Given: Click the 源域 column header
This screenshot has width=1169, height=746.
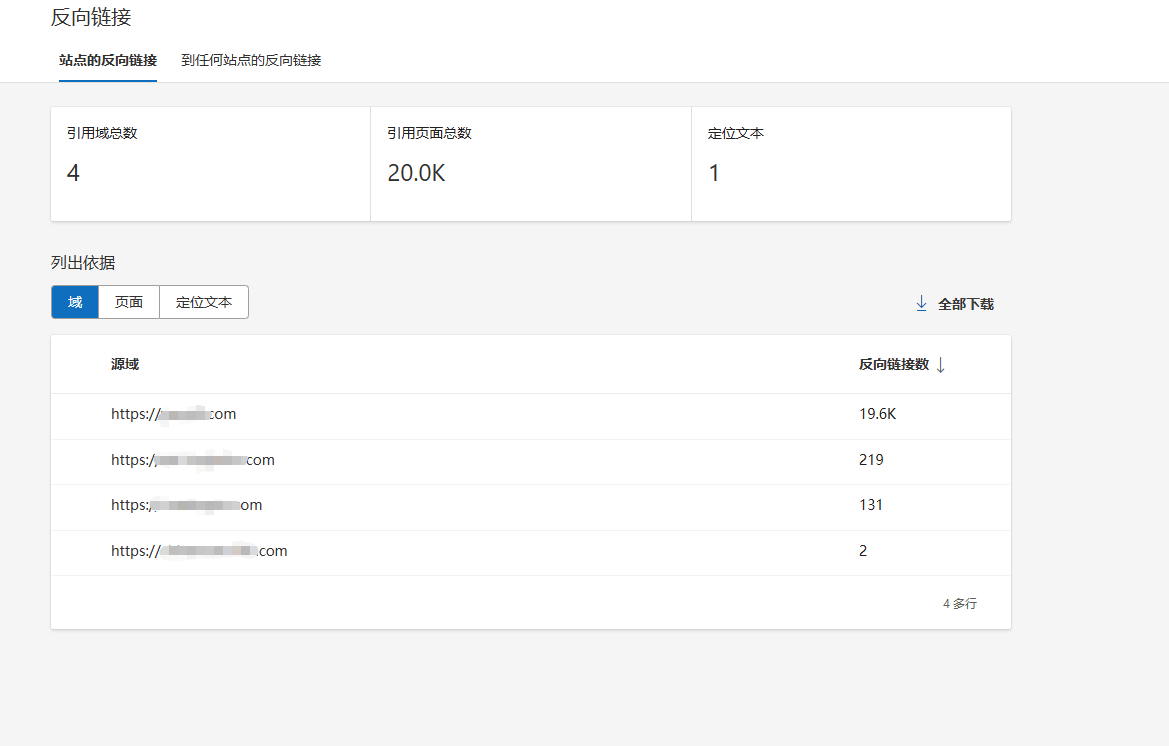Looking at the screenshot, I should coord(125,364).
